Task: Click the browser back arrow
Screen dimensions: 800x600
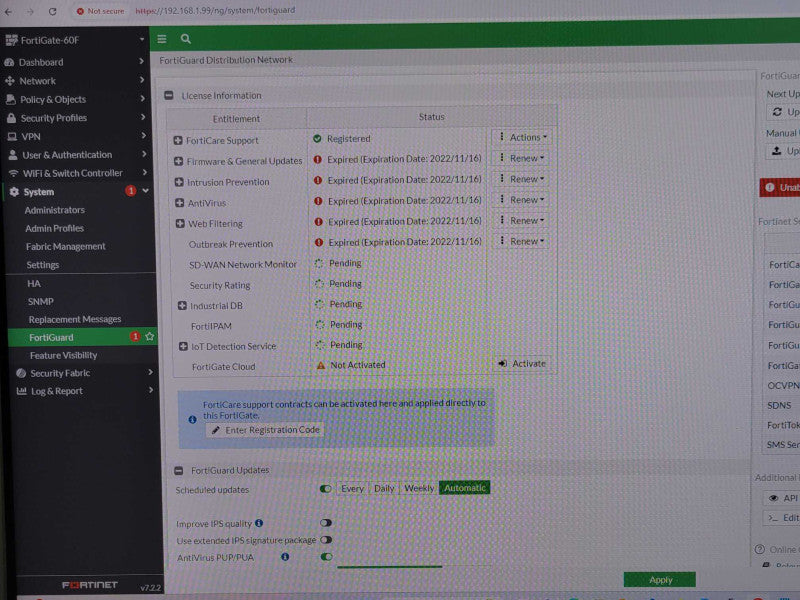Action: click(9, 11)
